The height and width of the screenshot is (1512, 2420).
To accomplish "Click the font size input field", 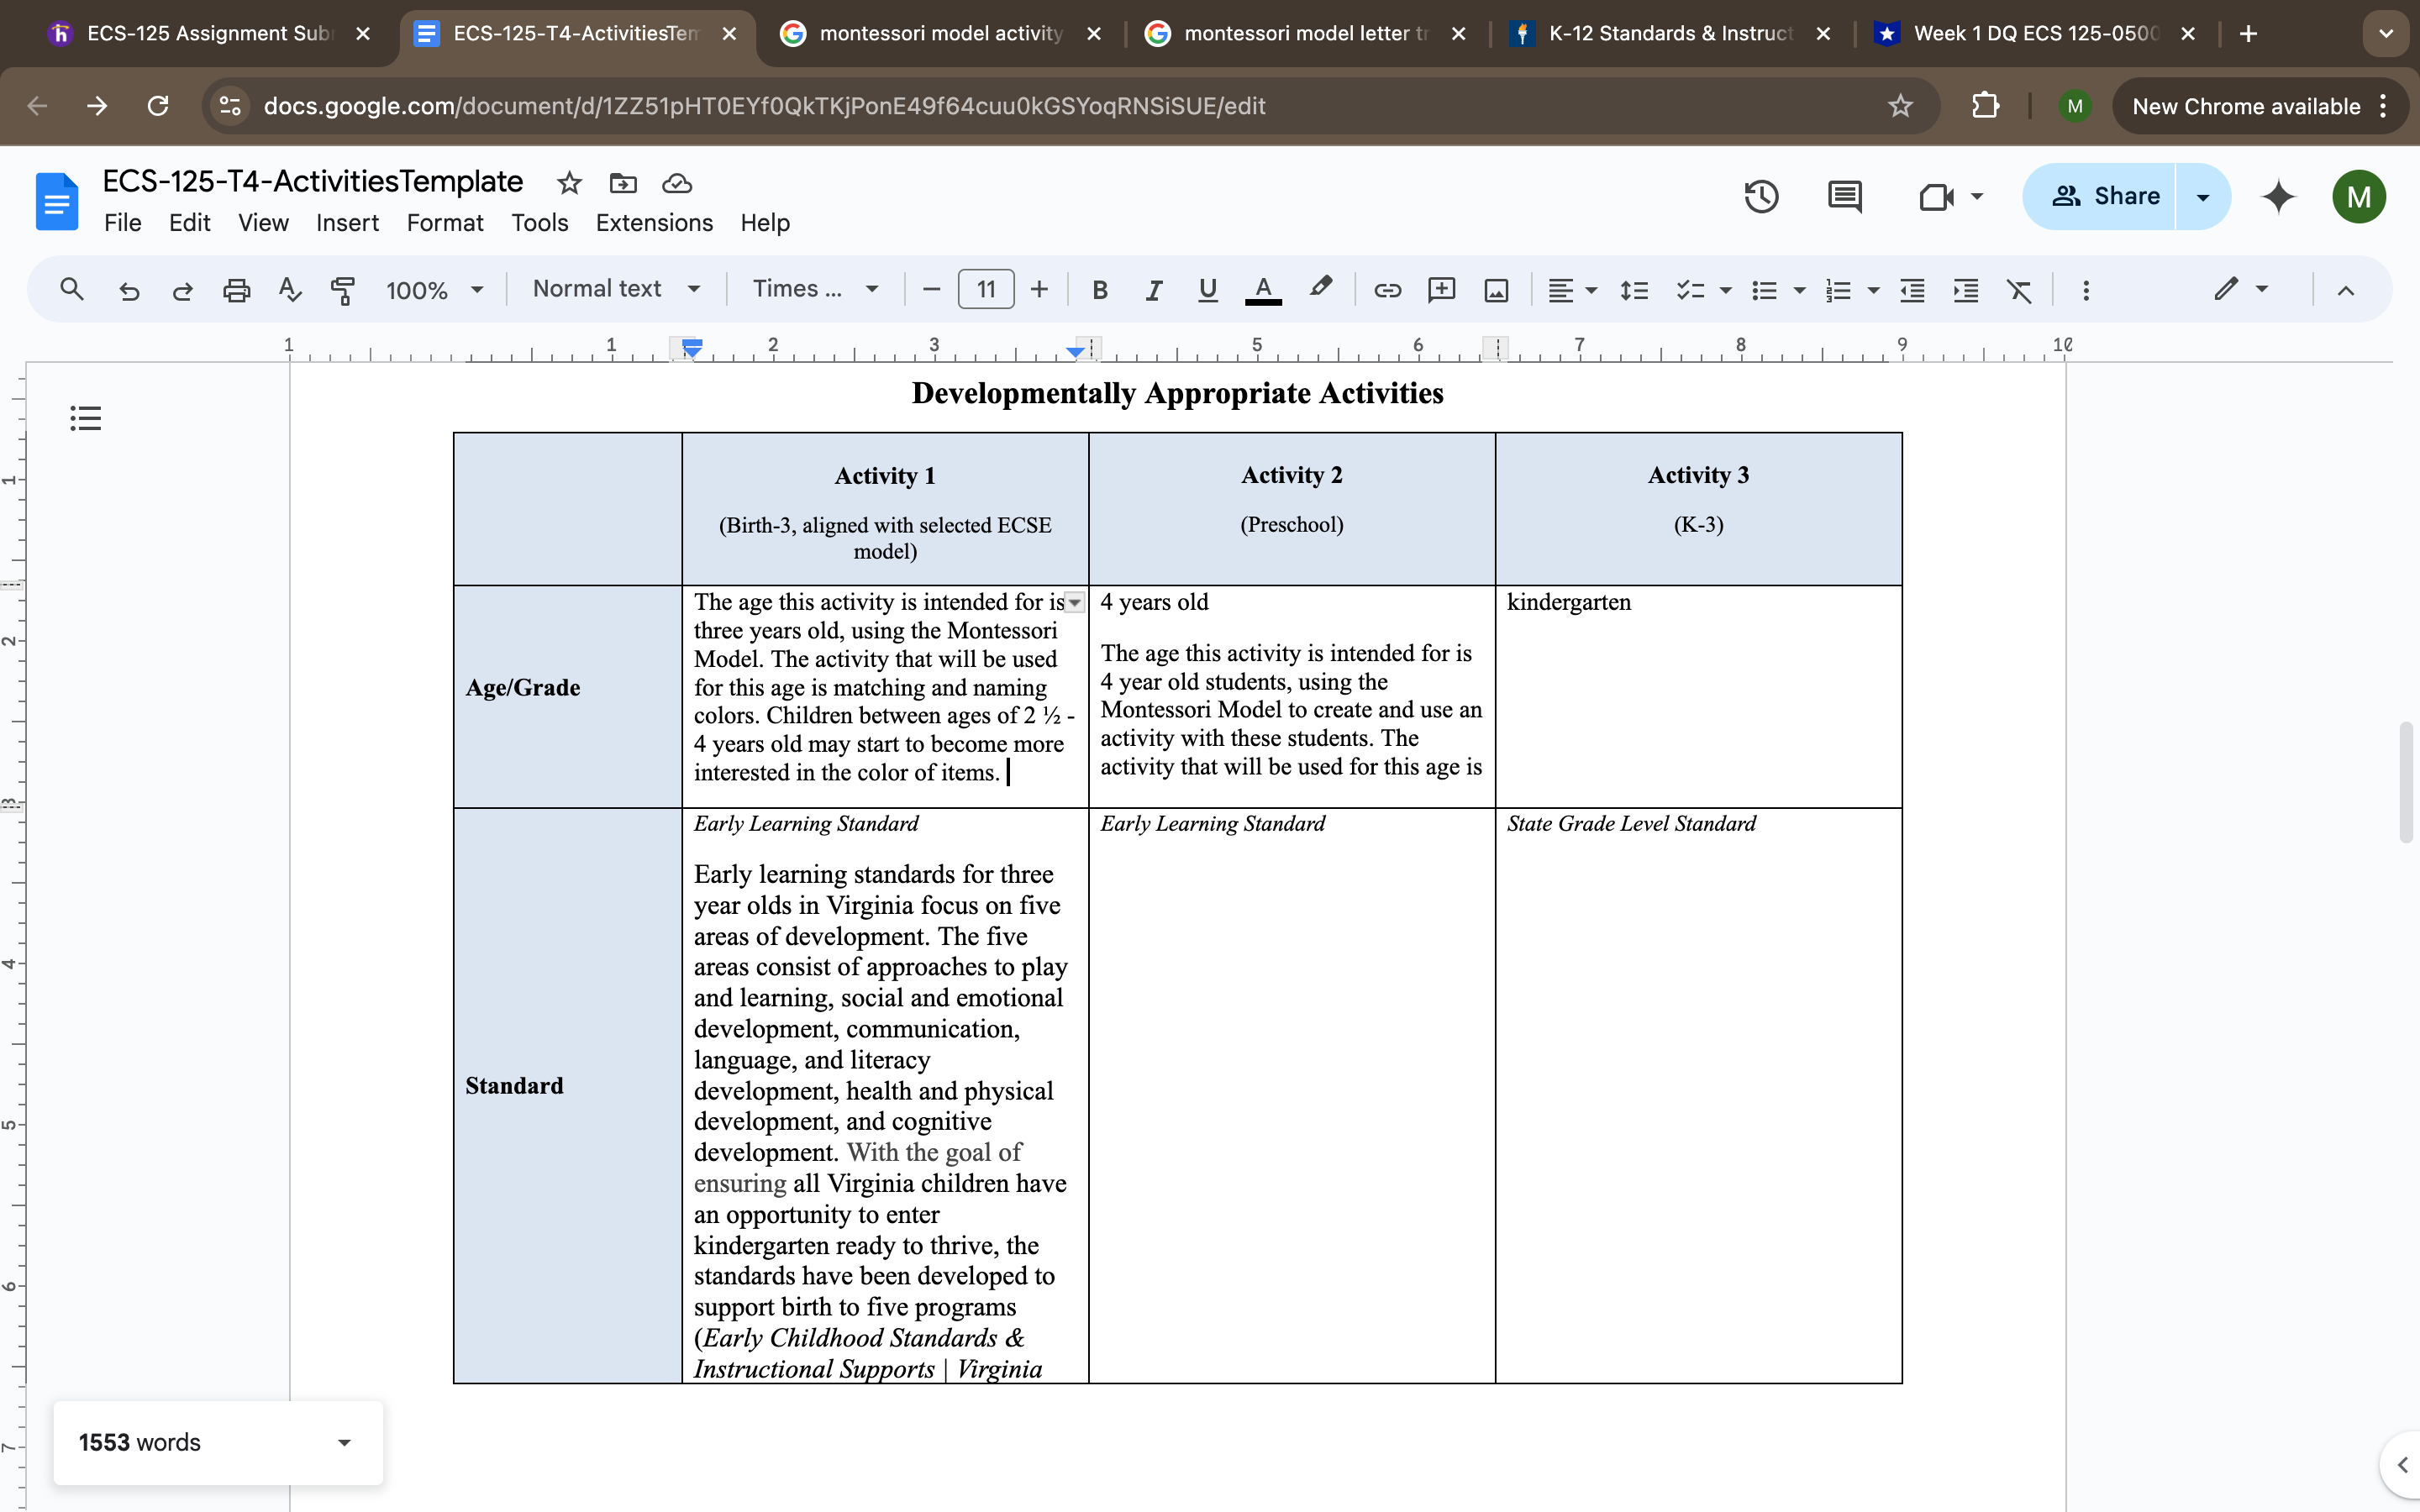I will (985, 290).
